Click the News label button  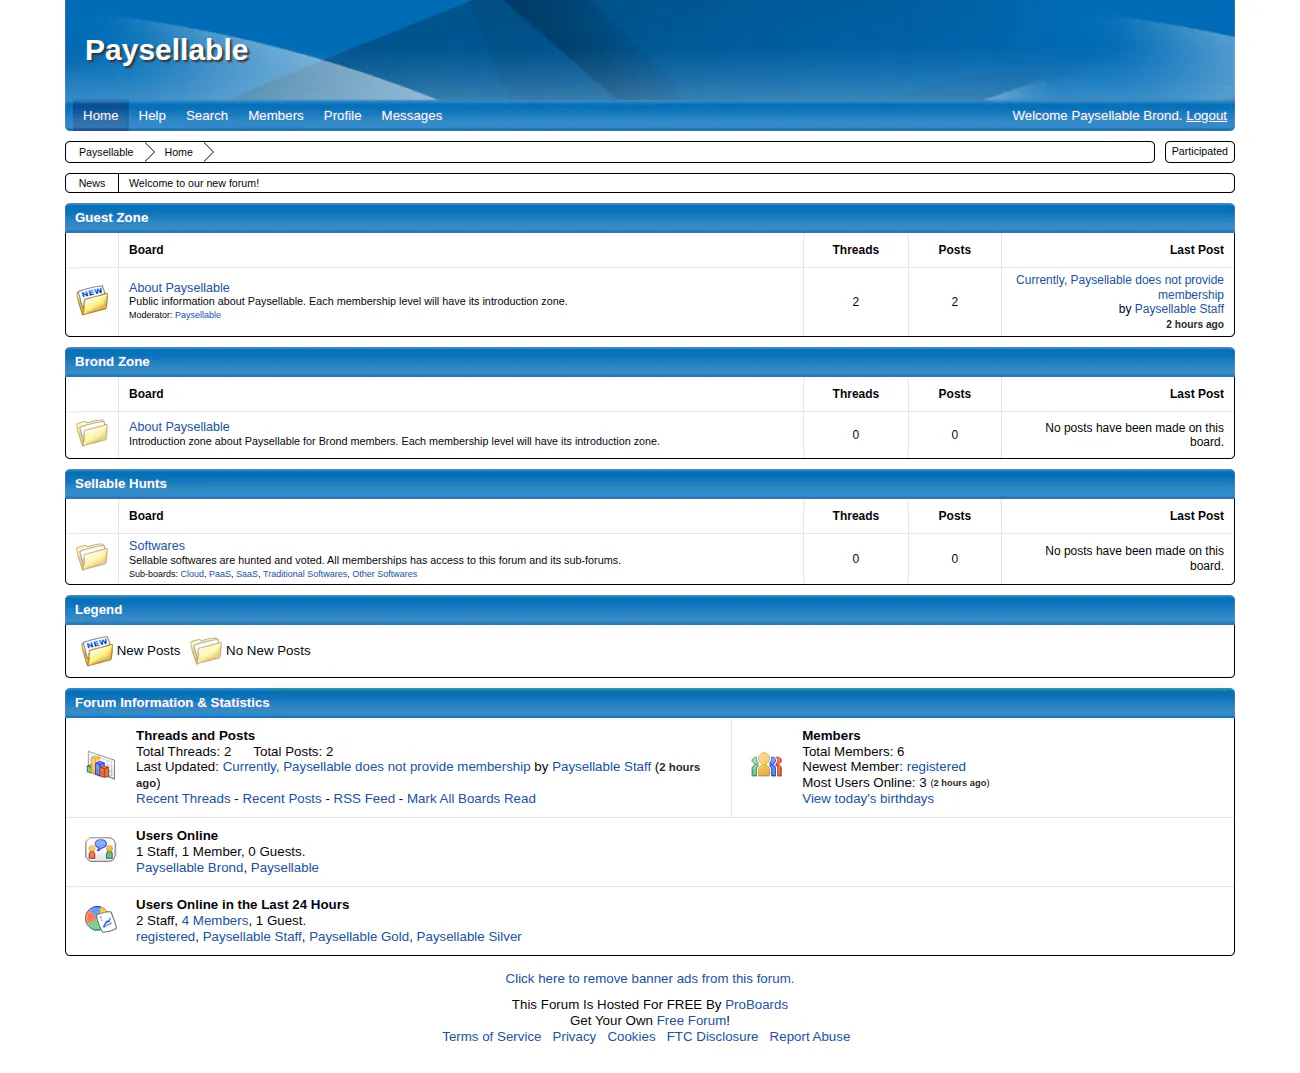[92, 183]
